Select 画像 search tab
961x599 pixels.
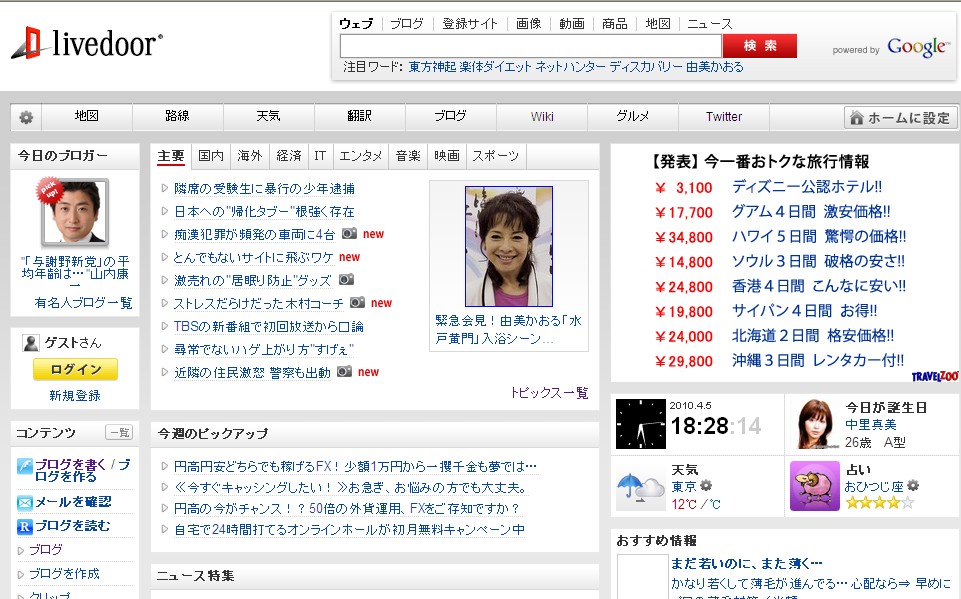(528, 24)
